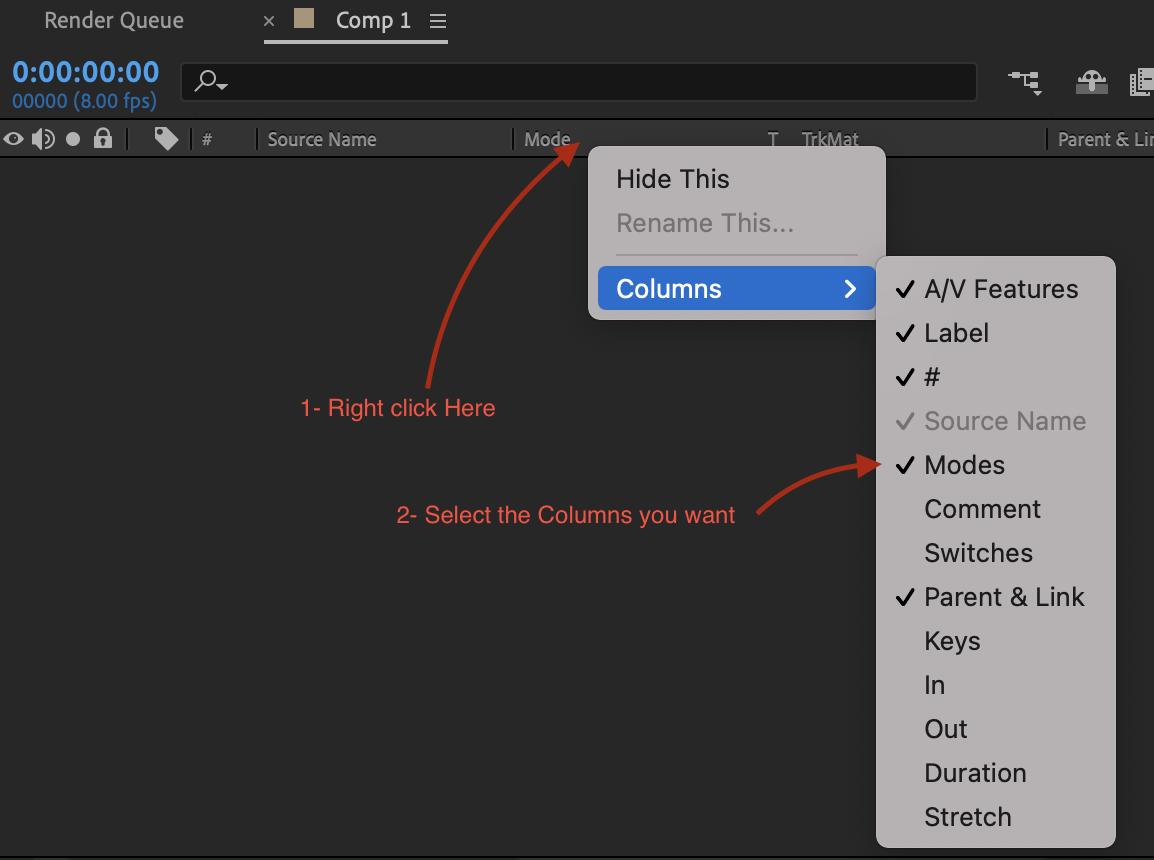Choose Hide This from the context menu
This screenshot has height=860, width=1154.
pyautogui.click(x=673, y=179)
